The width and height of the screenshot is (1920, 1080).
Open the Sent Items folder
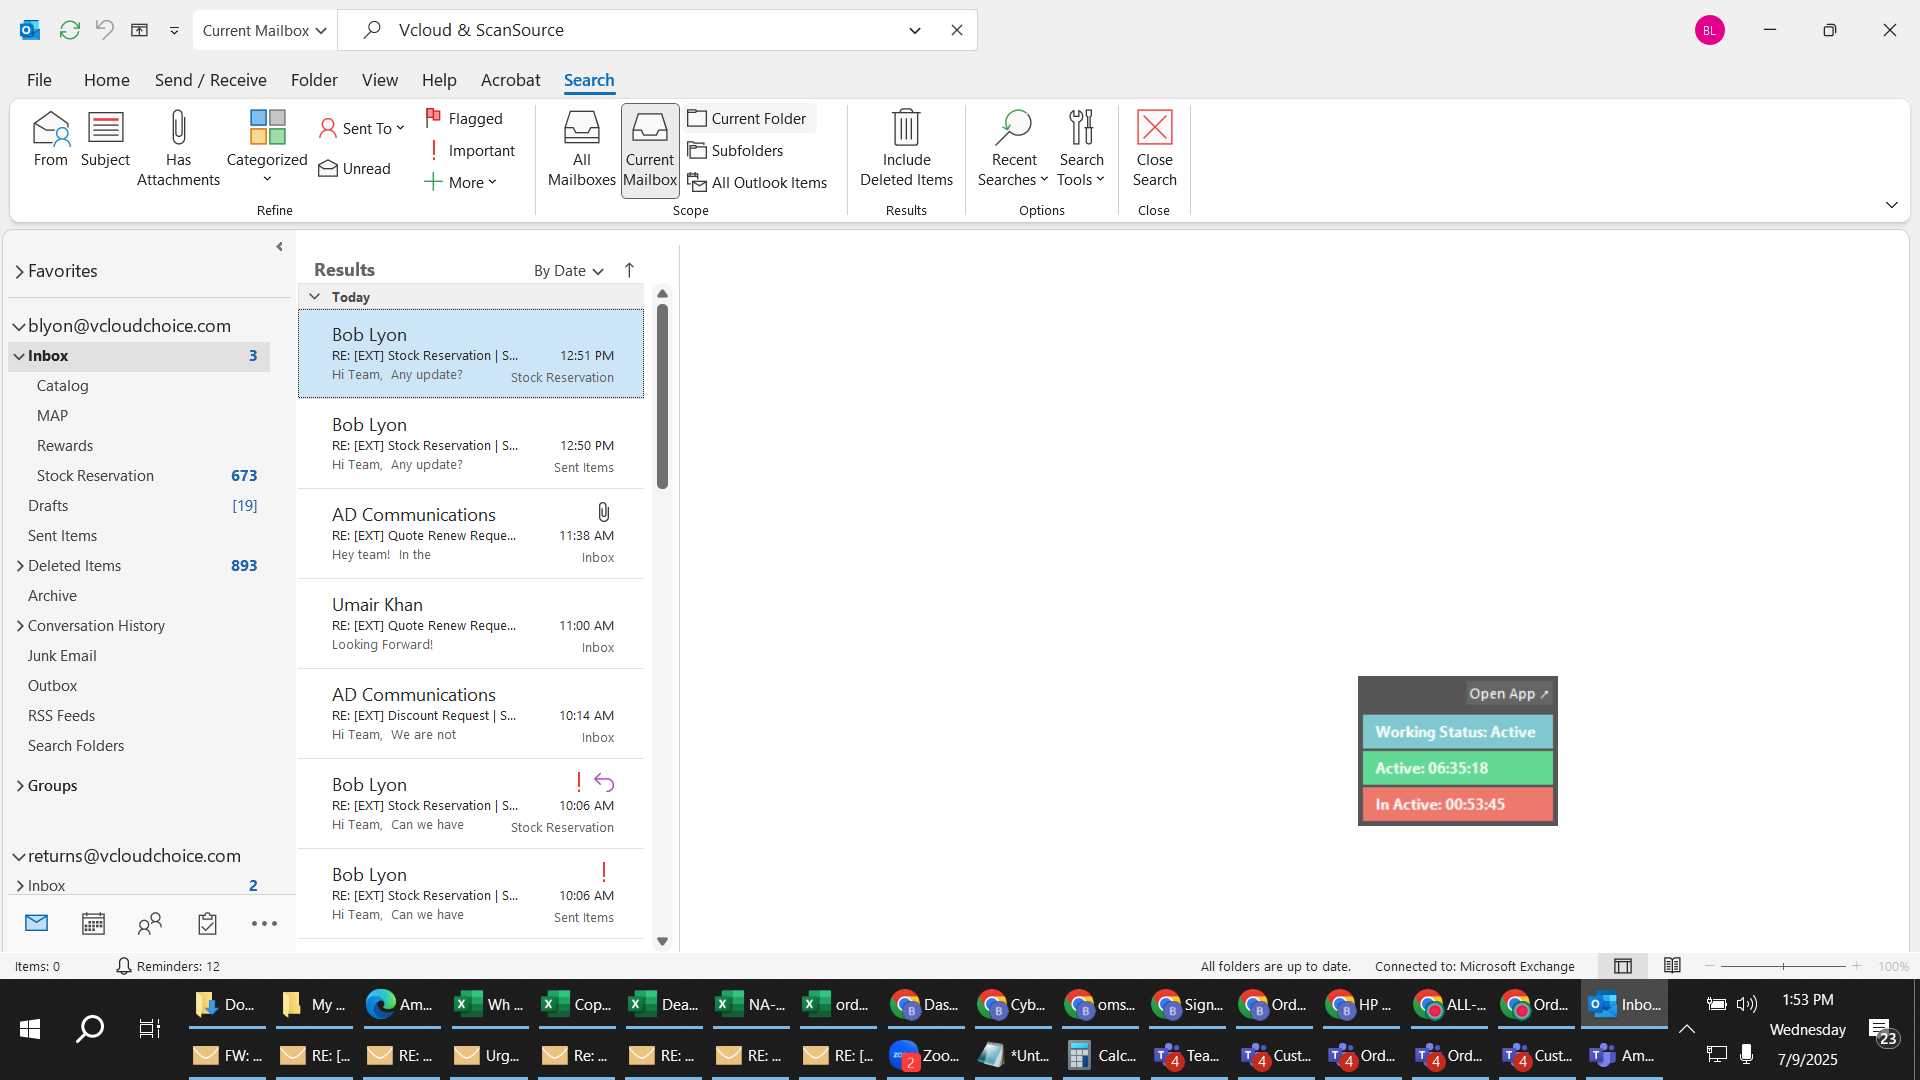tap(139, 536)
